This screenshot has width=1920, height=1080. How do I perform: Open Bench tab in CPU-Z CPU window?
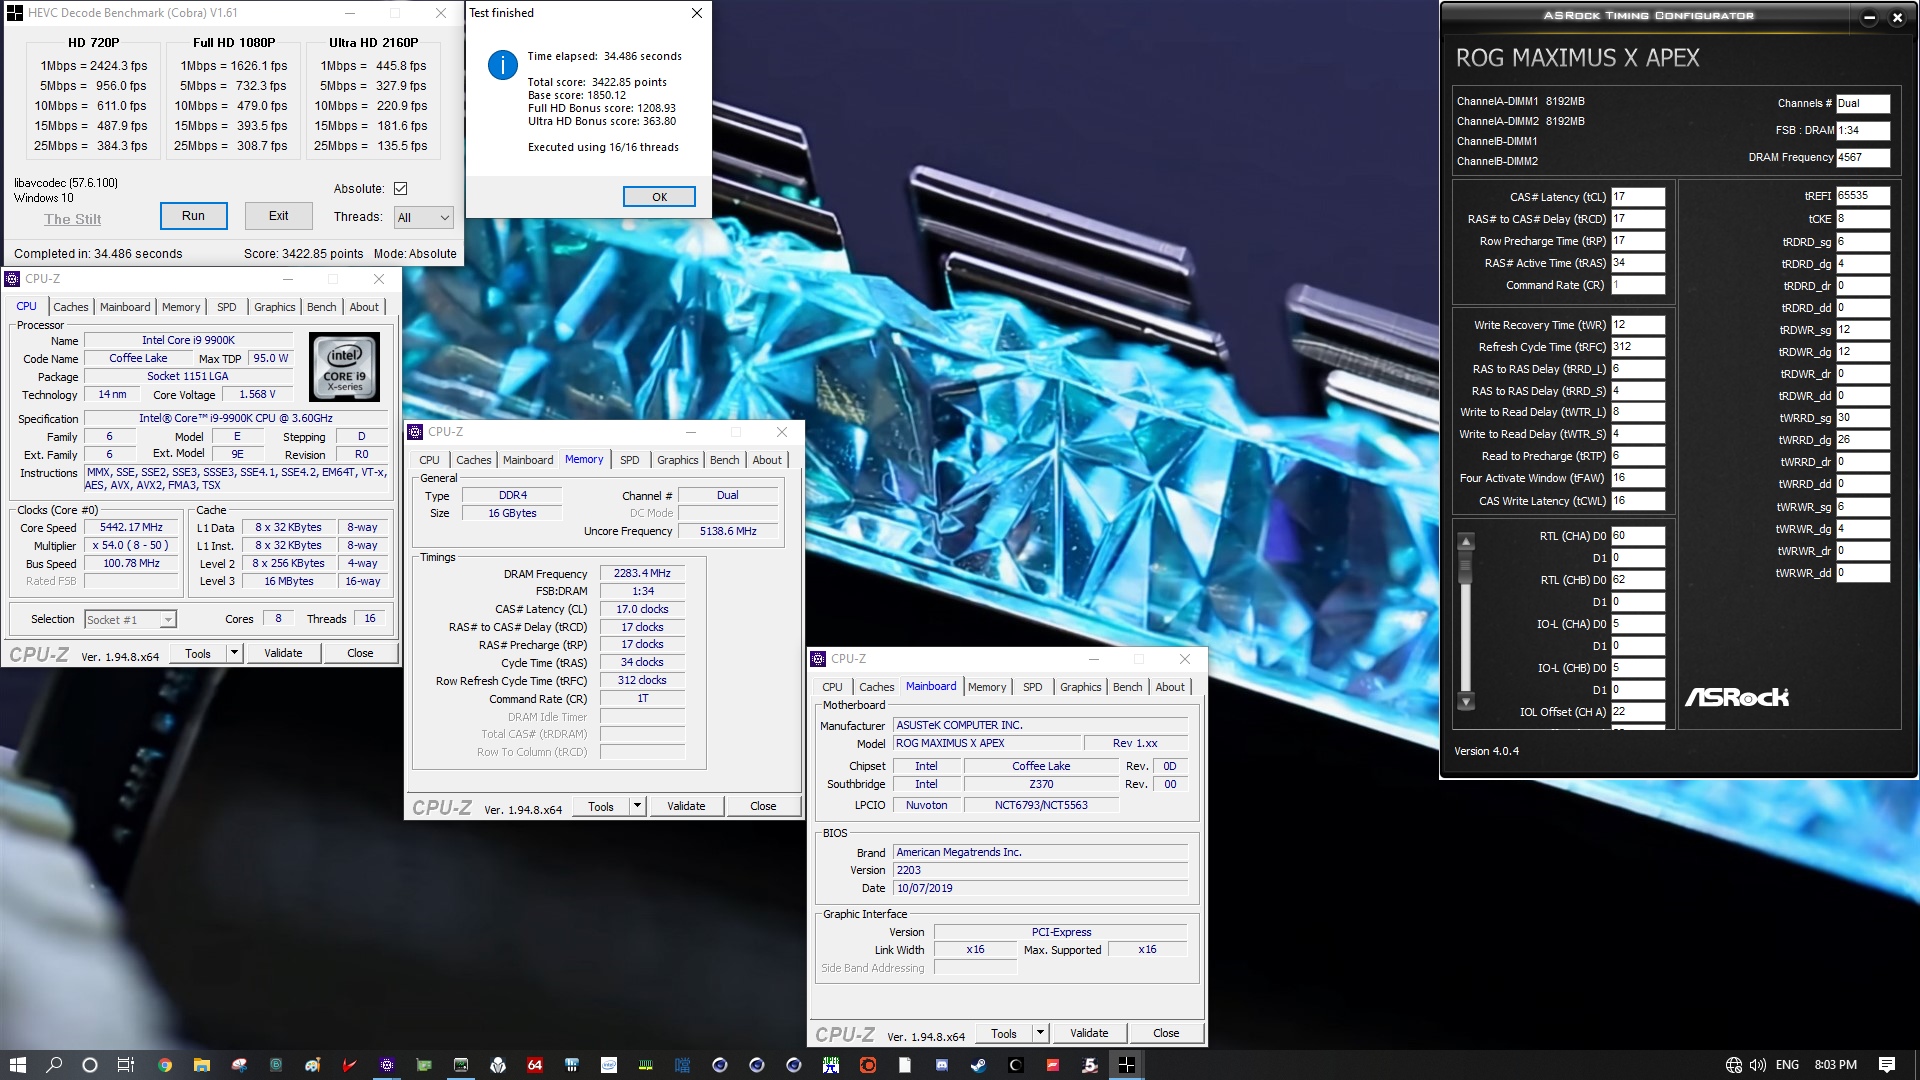click(321, 307)
